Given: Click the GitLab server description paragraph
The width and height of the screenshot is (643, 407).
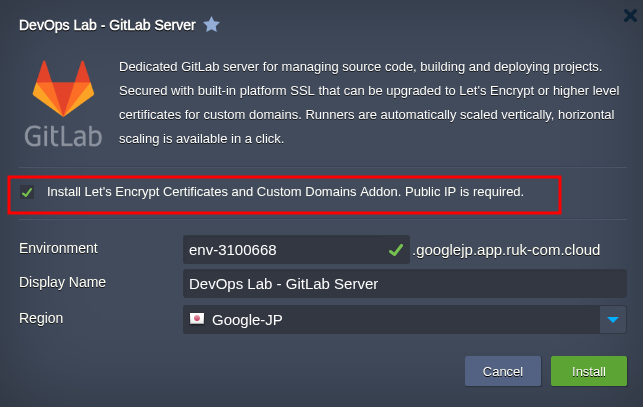Looking at the screenshot, I should tap(369, 103).
